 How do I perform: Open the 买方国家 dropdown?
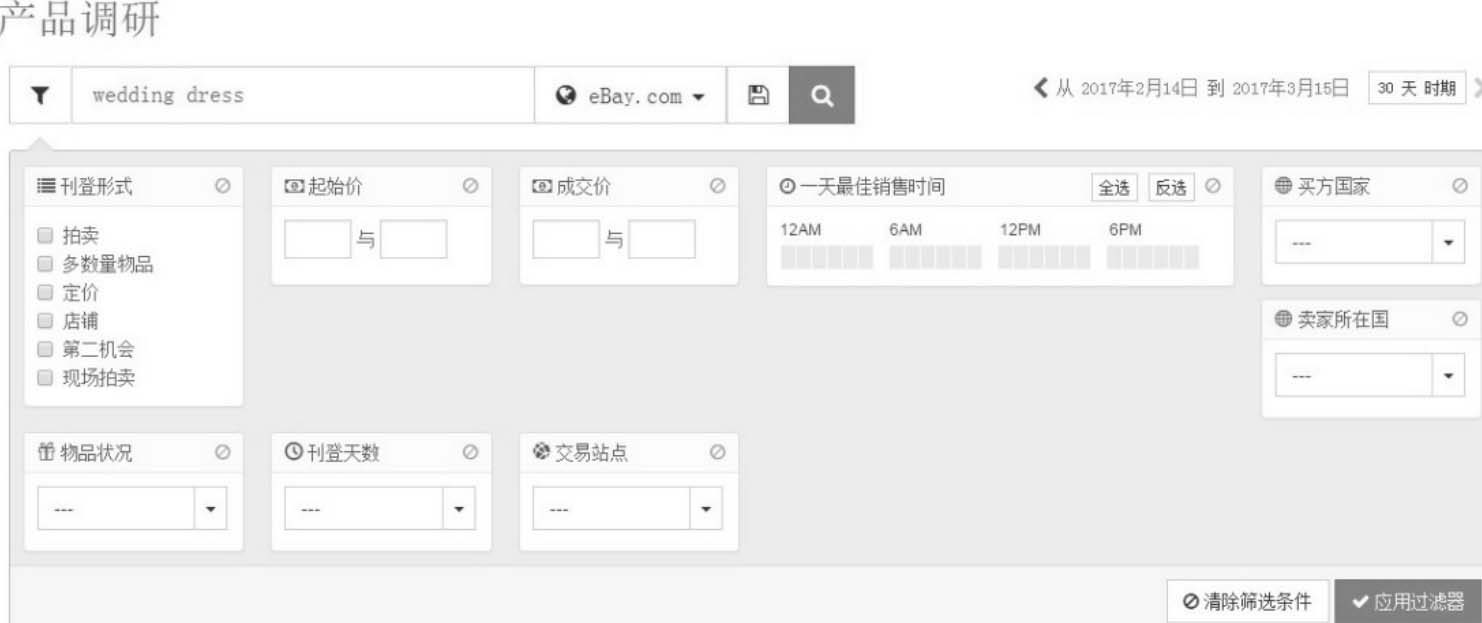[x=1369, y=242]
